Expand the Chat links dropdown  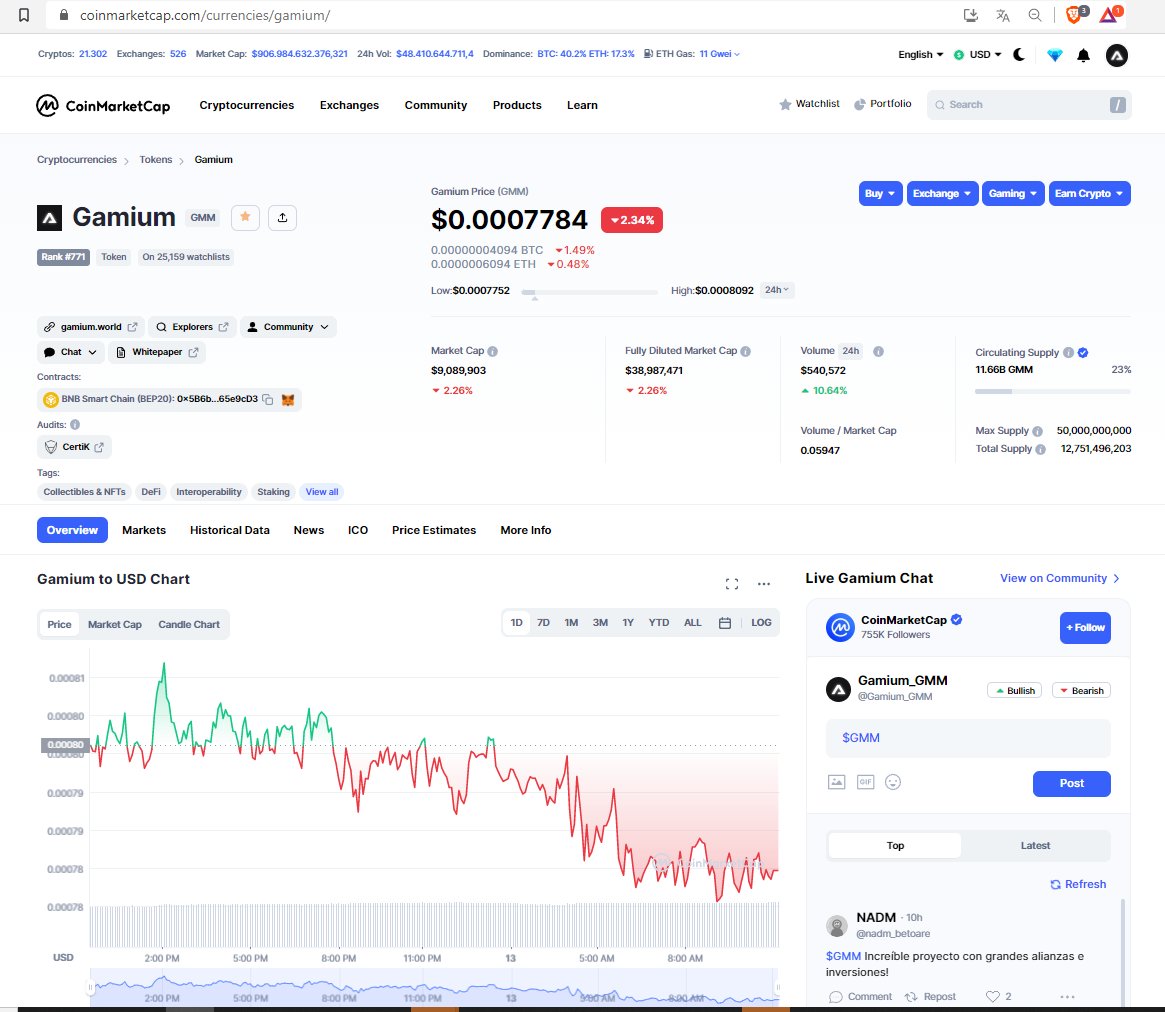click(71, 352)
